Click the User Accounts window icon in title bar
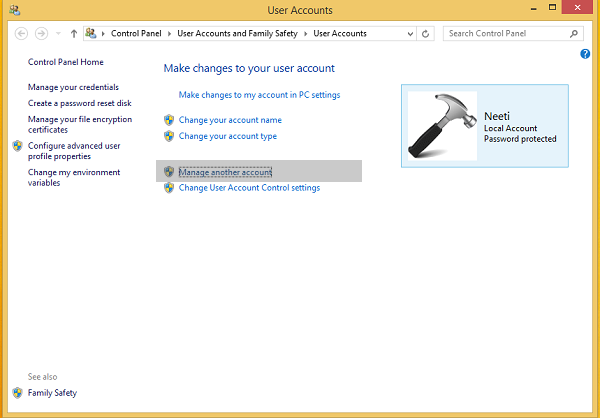Viewport: 600px width, 418px height. click(x=12, y=10)
